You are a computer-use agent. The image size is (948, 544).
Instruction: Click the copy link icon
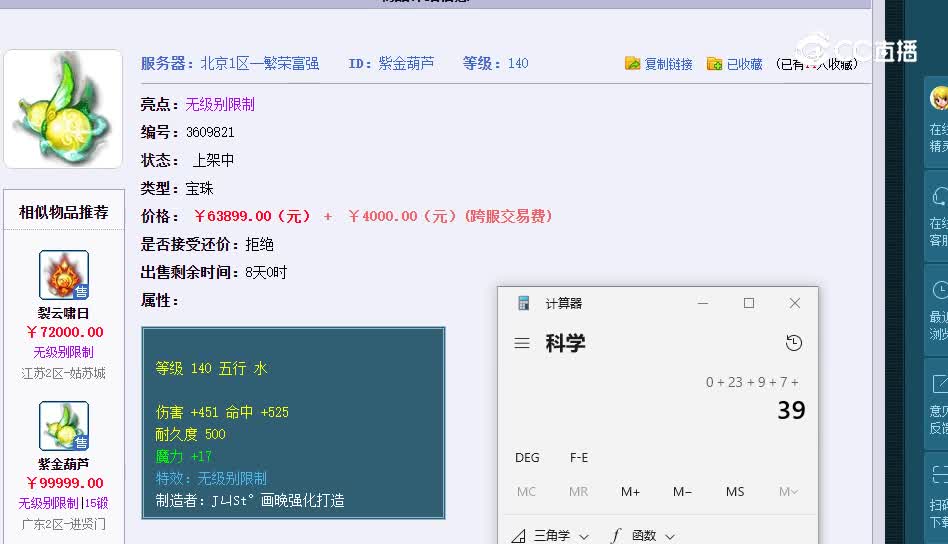(x=632, y=63)
